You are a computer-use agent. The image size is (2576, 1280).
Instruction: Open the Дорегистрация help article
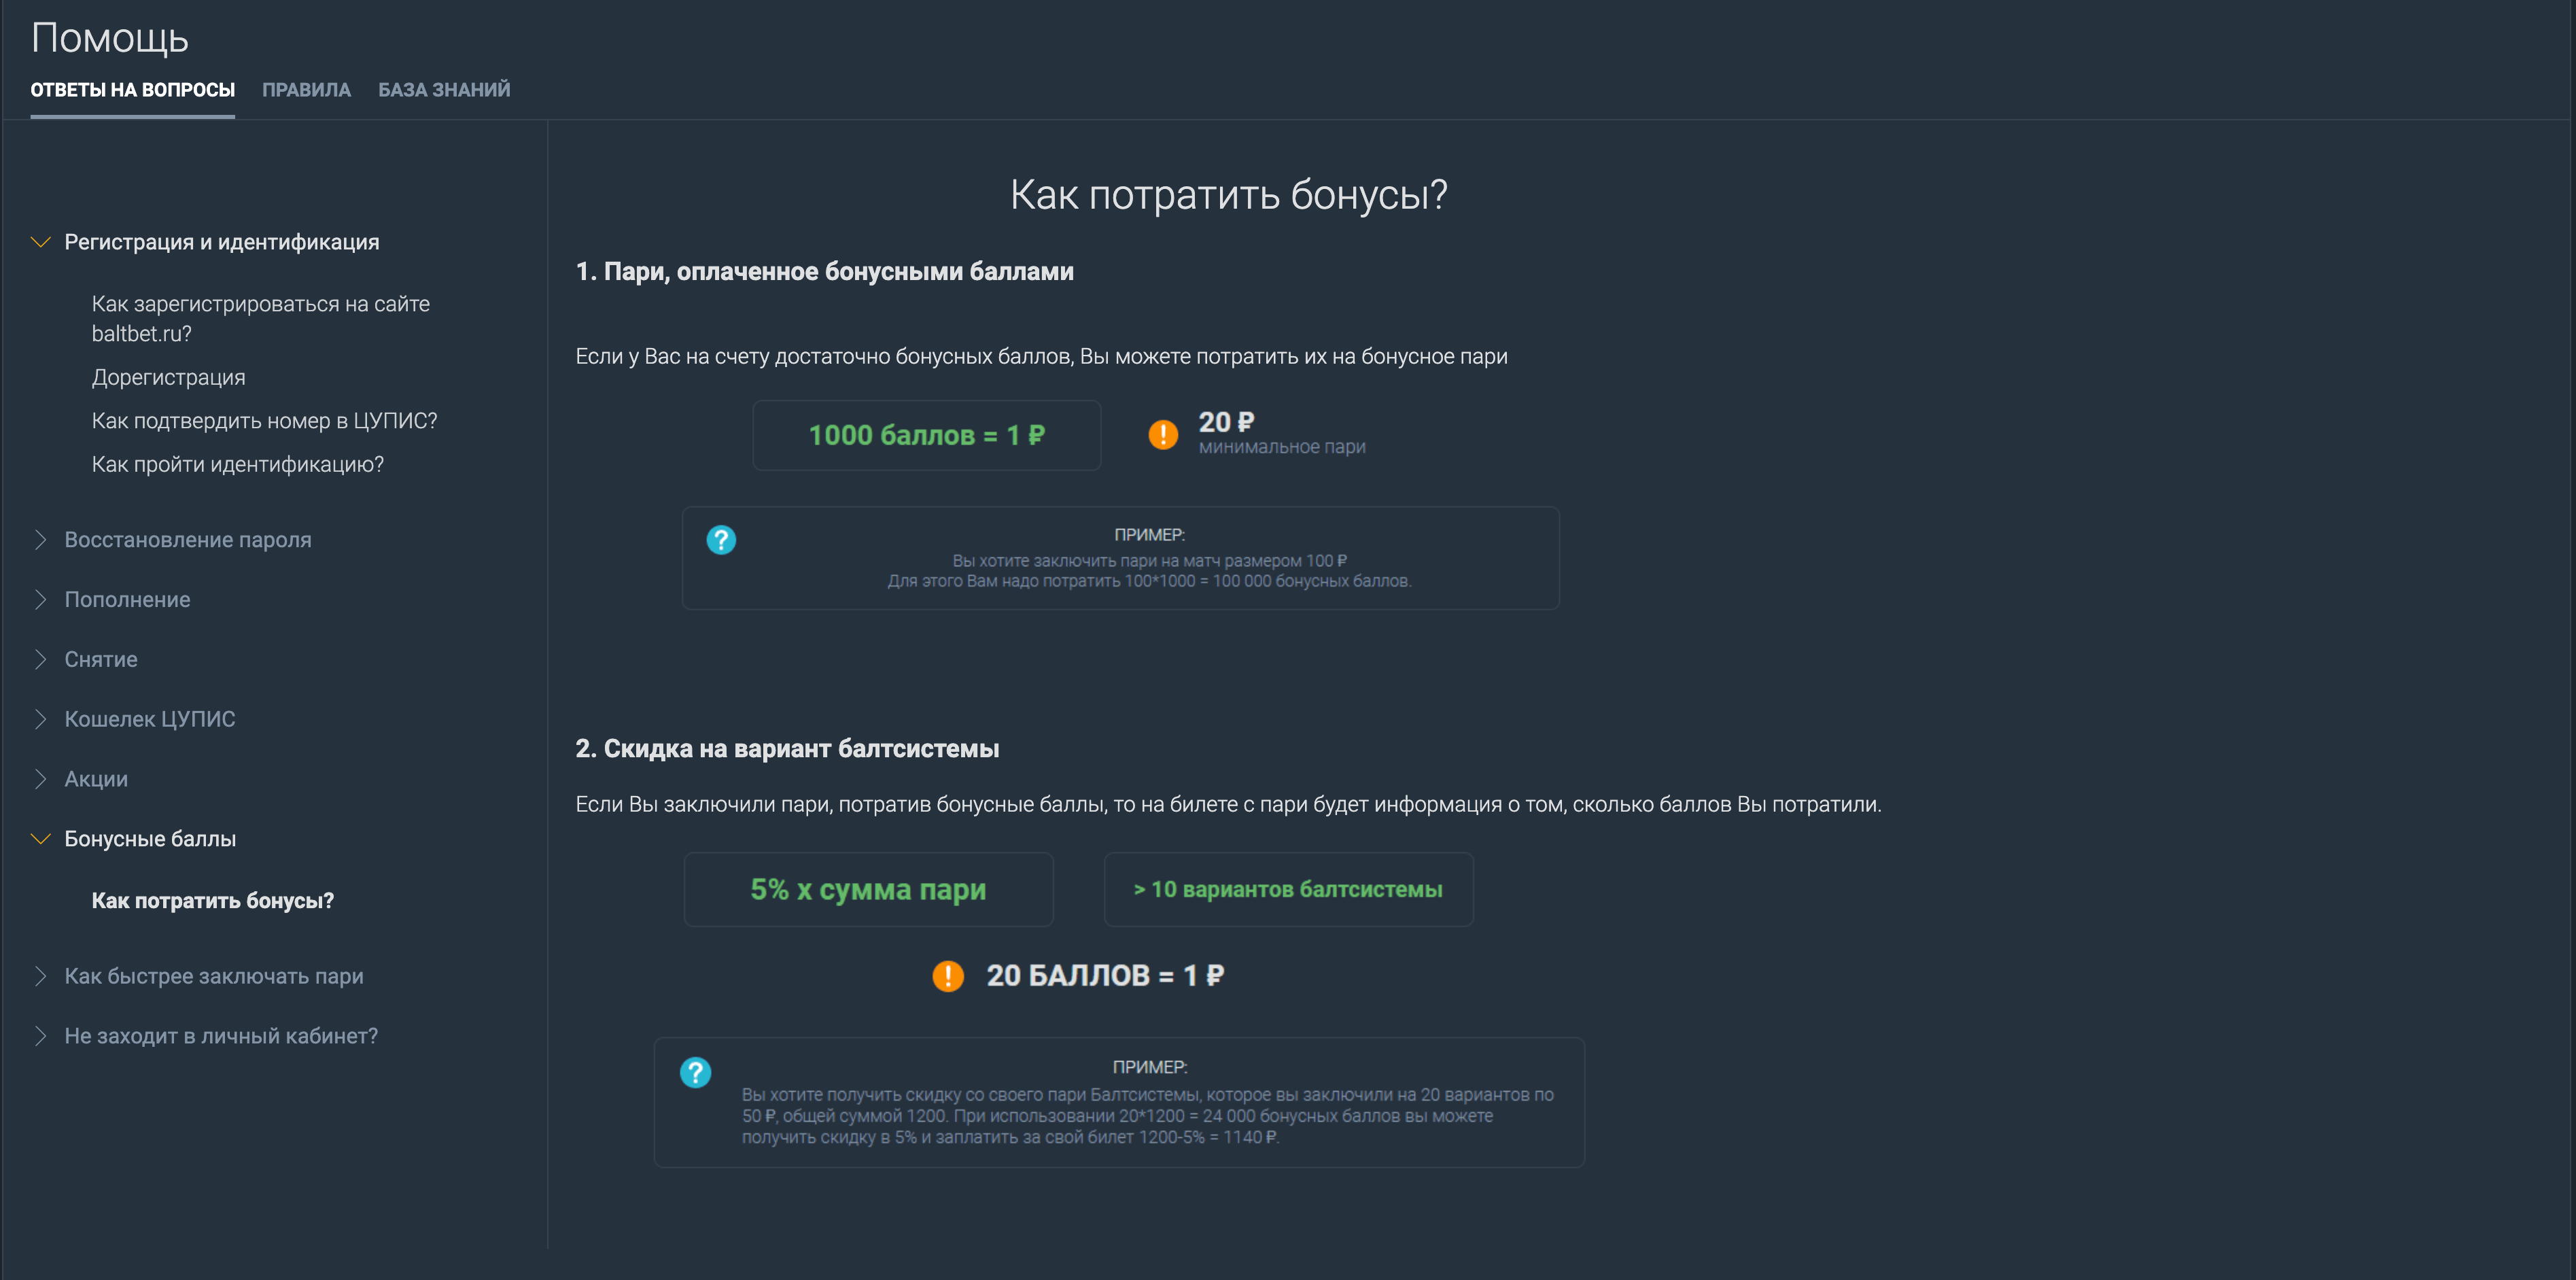click(168, 377)
